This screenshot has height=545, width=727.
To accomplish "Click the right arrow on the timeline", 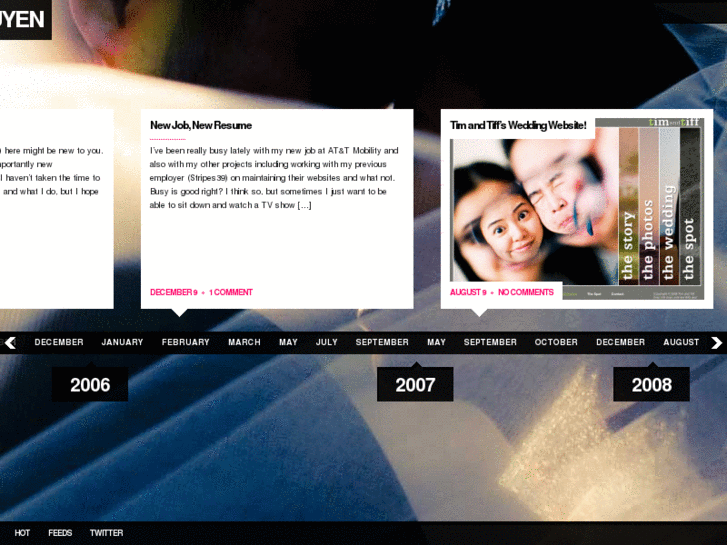I will (x=716, y=343).
